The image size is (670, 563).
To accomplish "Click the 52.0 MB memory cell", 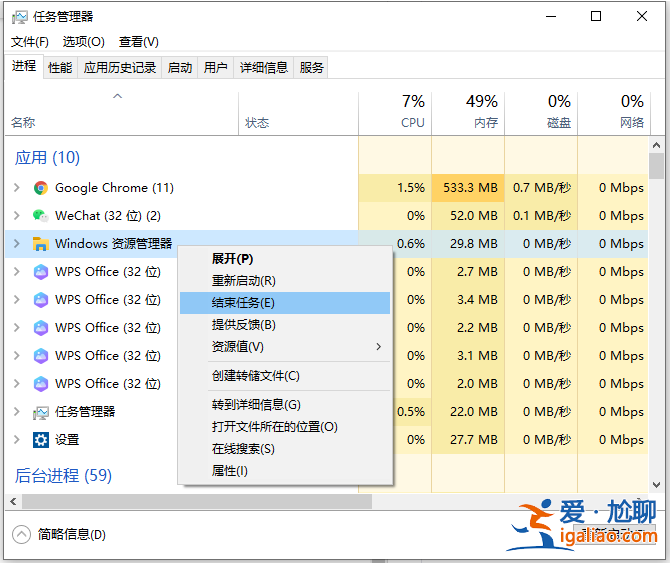I will coord(468,216).
